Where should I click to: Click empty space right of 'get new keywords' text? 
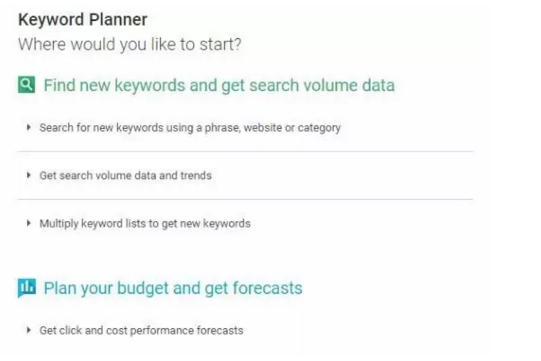tap(362, 224)
